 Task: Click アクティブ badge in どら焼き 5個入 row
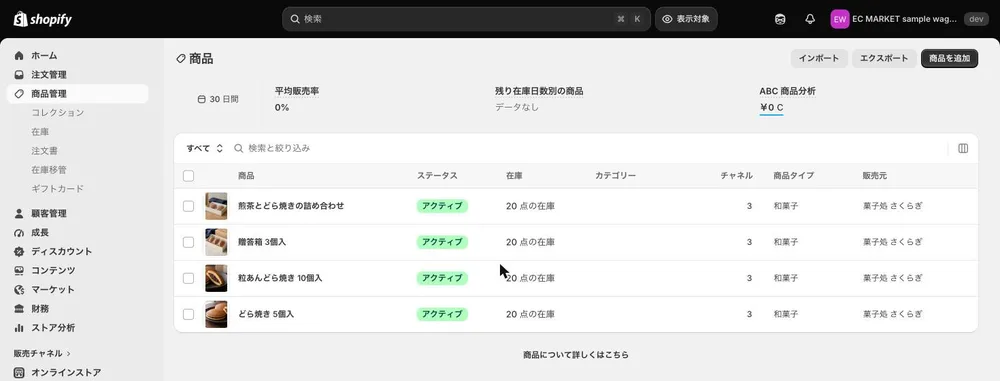pos(442,314)
